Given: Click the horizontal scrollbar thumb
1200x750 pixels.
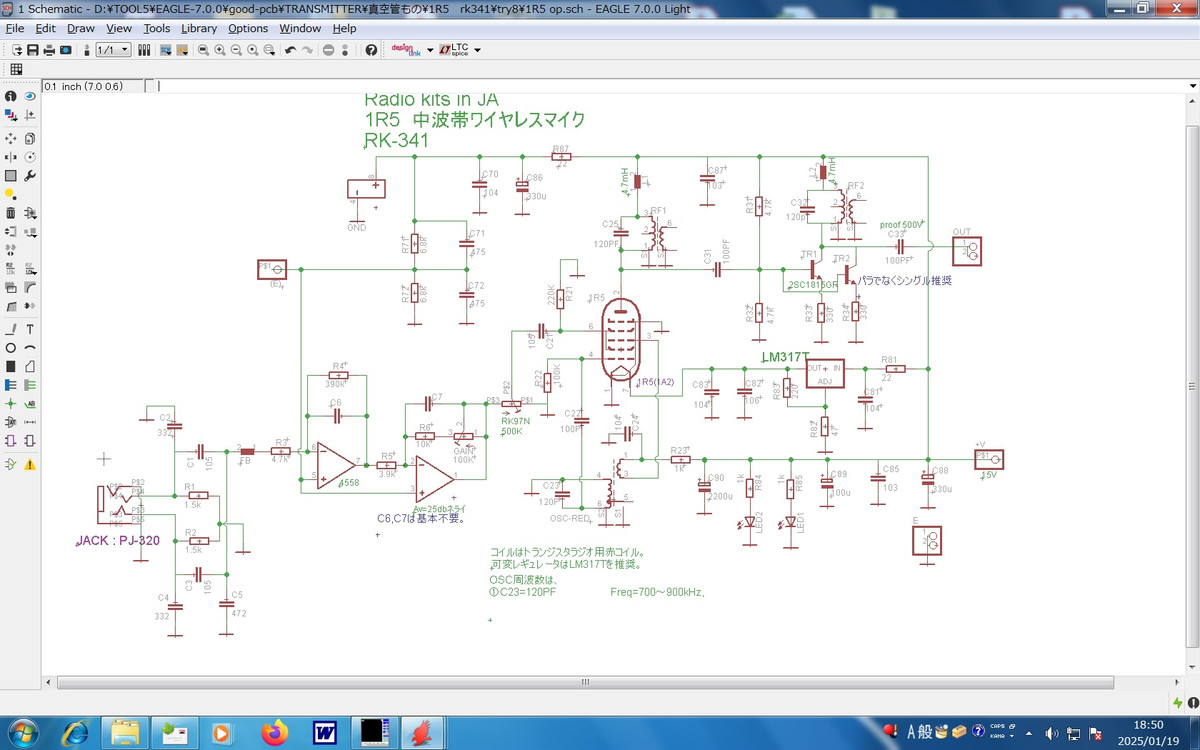Looking at the screenshot, I should (584, 682).
